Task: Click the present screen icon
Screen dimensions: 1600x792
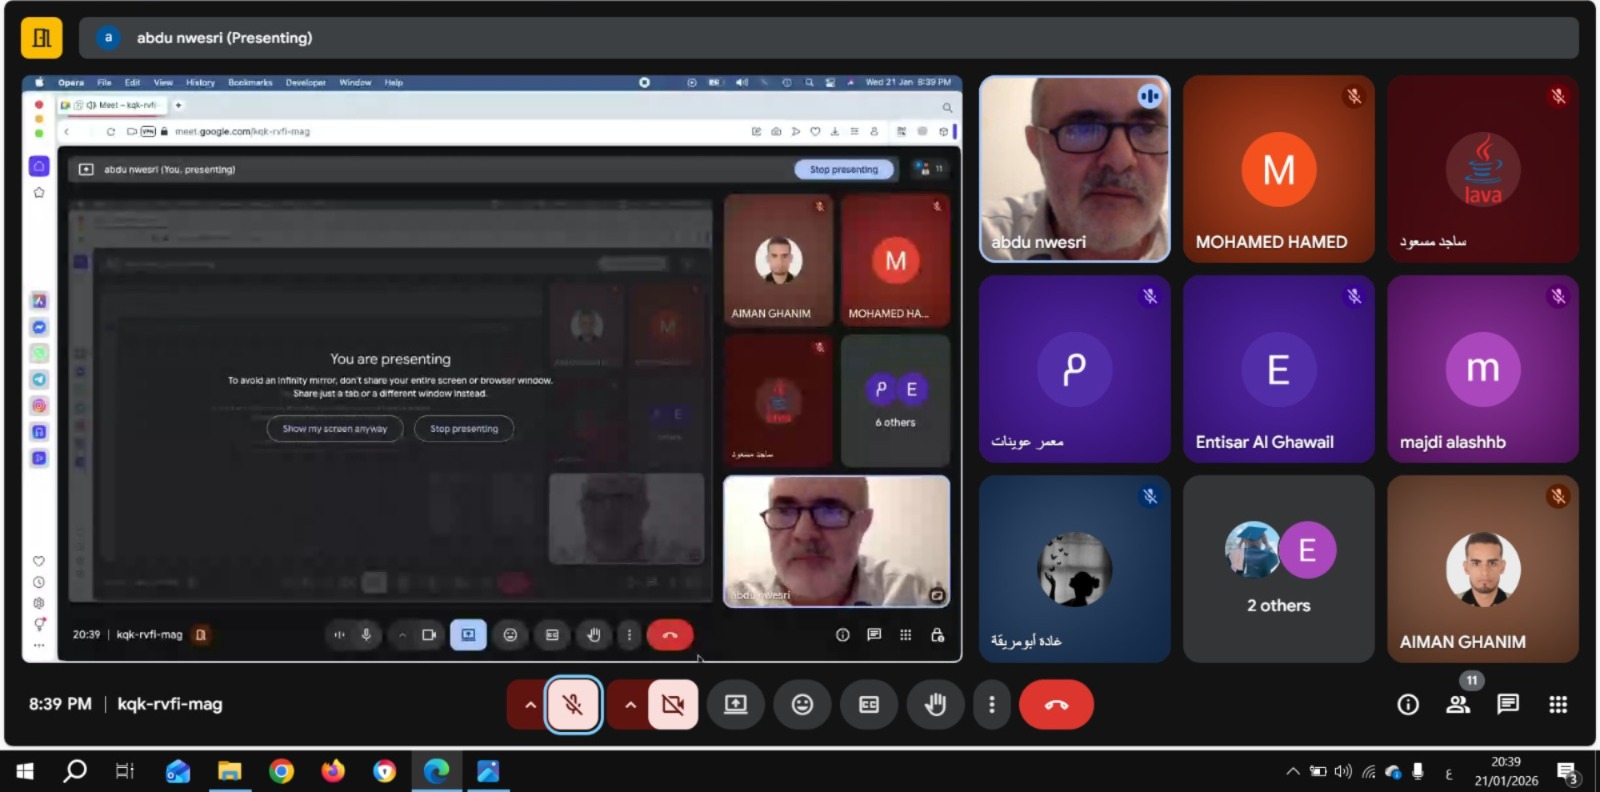Action: 736,705
